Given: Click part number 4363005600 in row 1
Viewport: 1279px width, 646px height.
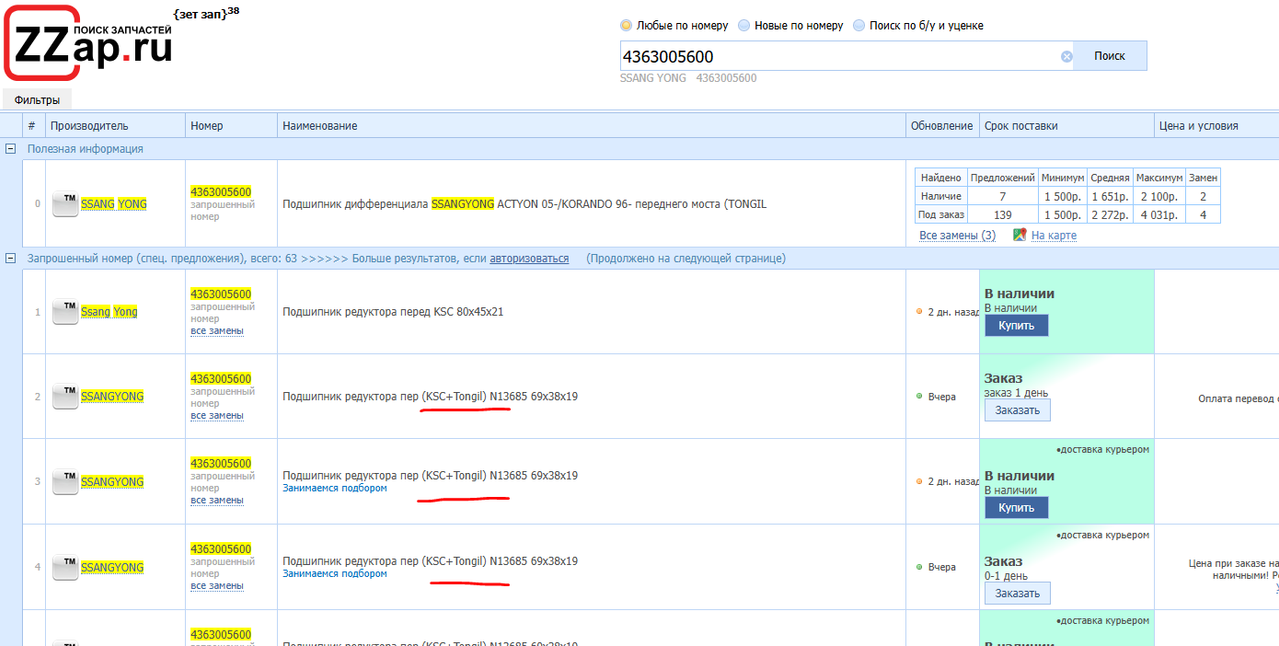Looking at the screenshot, I should [221, 294].
